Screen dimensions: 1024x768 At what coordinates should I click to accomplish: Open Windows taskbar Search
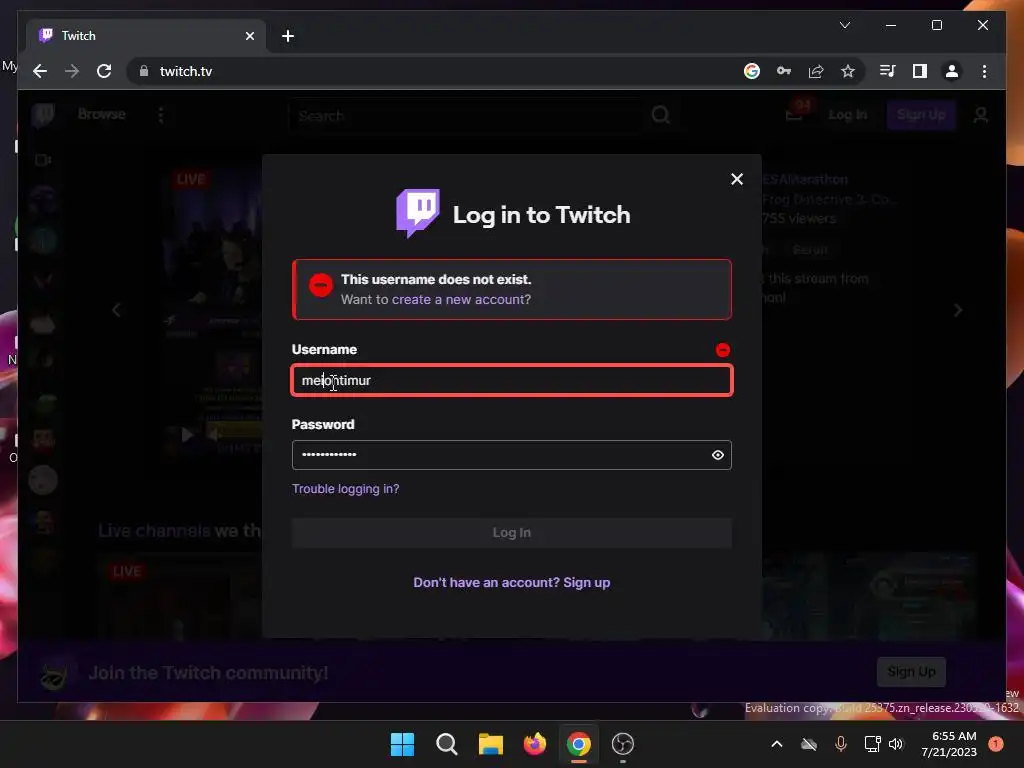447,744
